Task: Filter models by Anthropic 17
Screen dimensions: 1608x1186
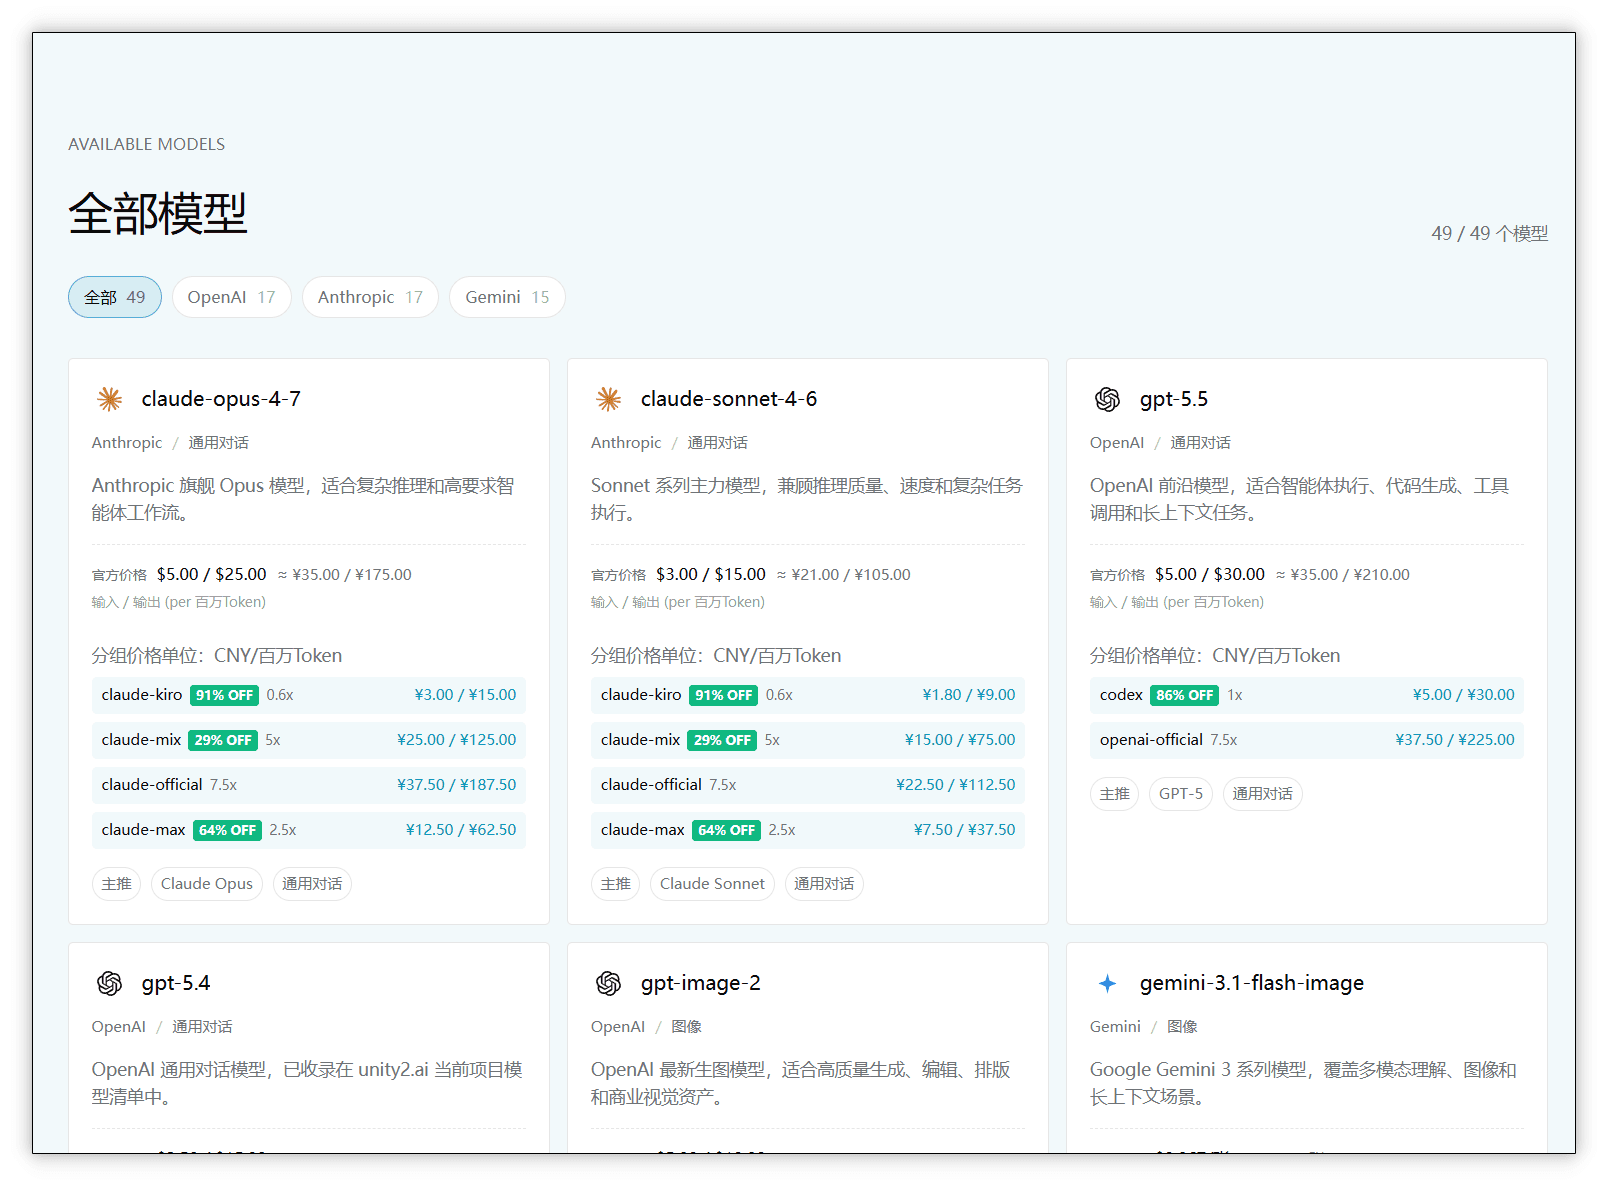Action: click(x=370, y=297)
